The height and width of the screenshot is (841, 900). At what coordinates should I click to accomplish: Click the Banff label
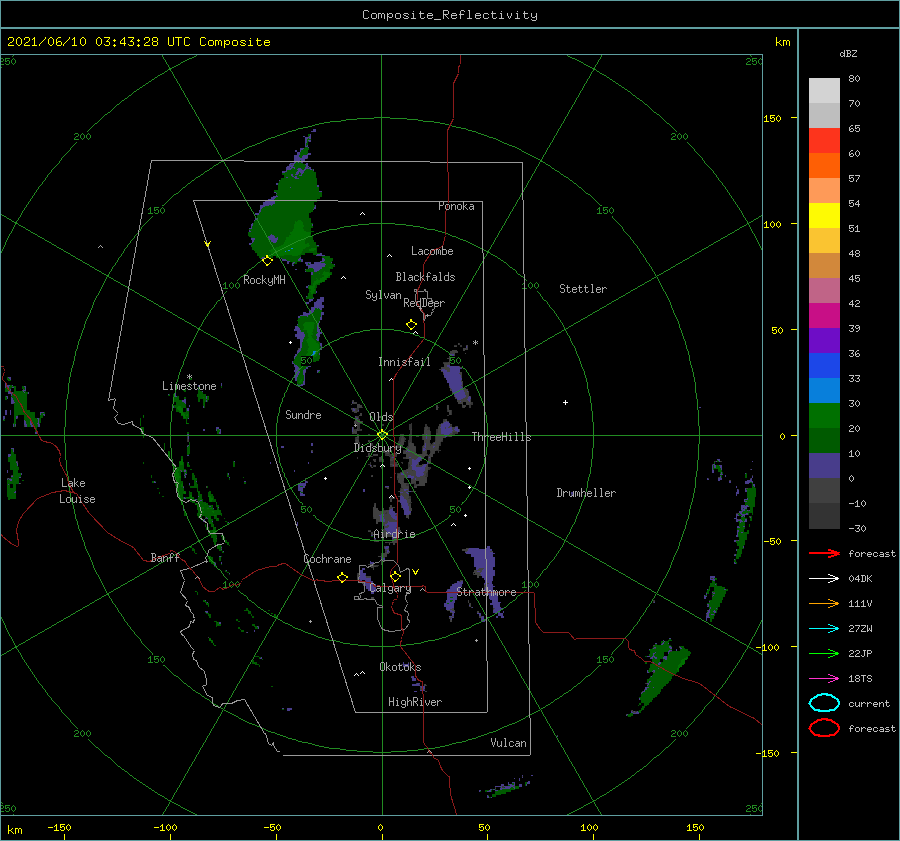click(x=165, y=557)
